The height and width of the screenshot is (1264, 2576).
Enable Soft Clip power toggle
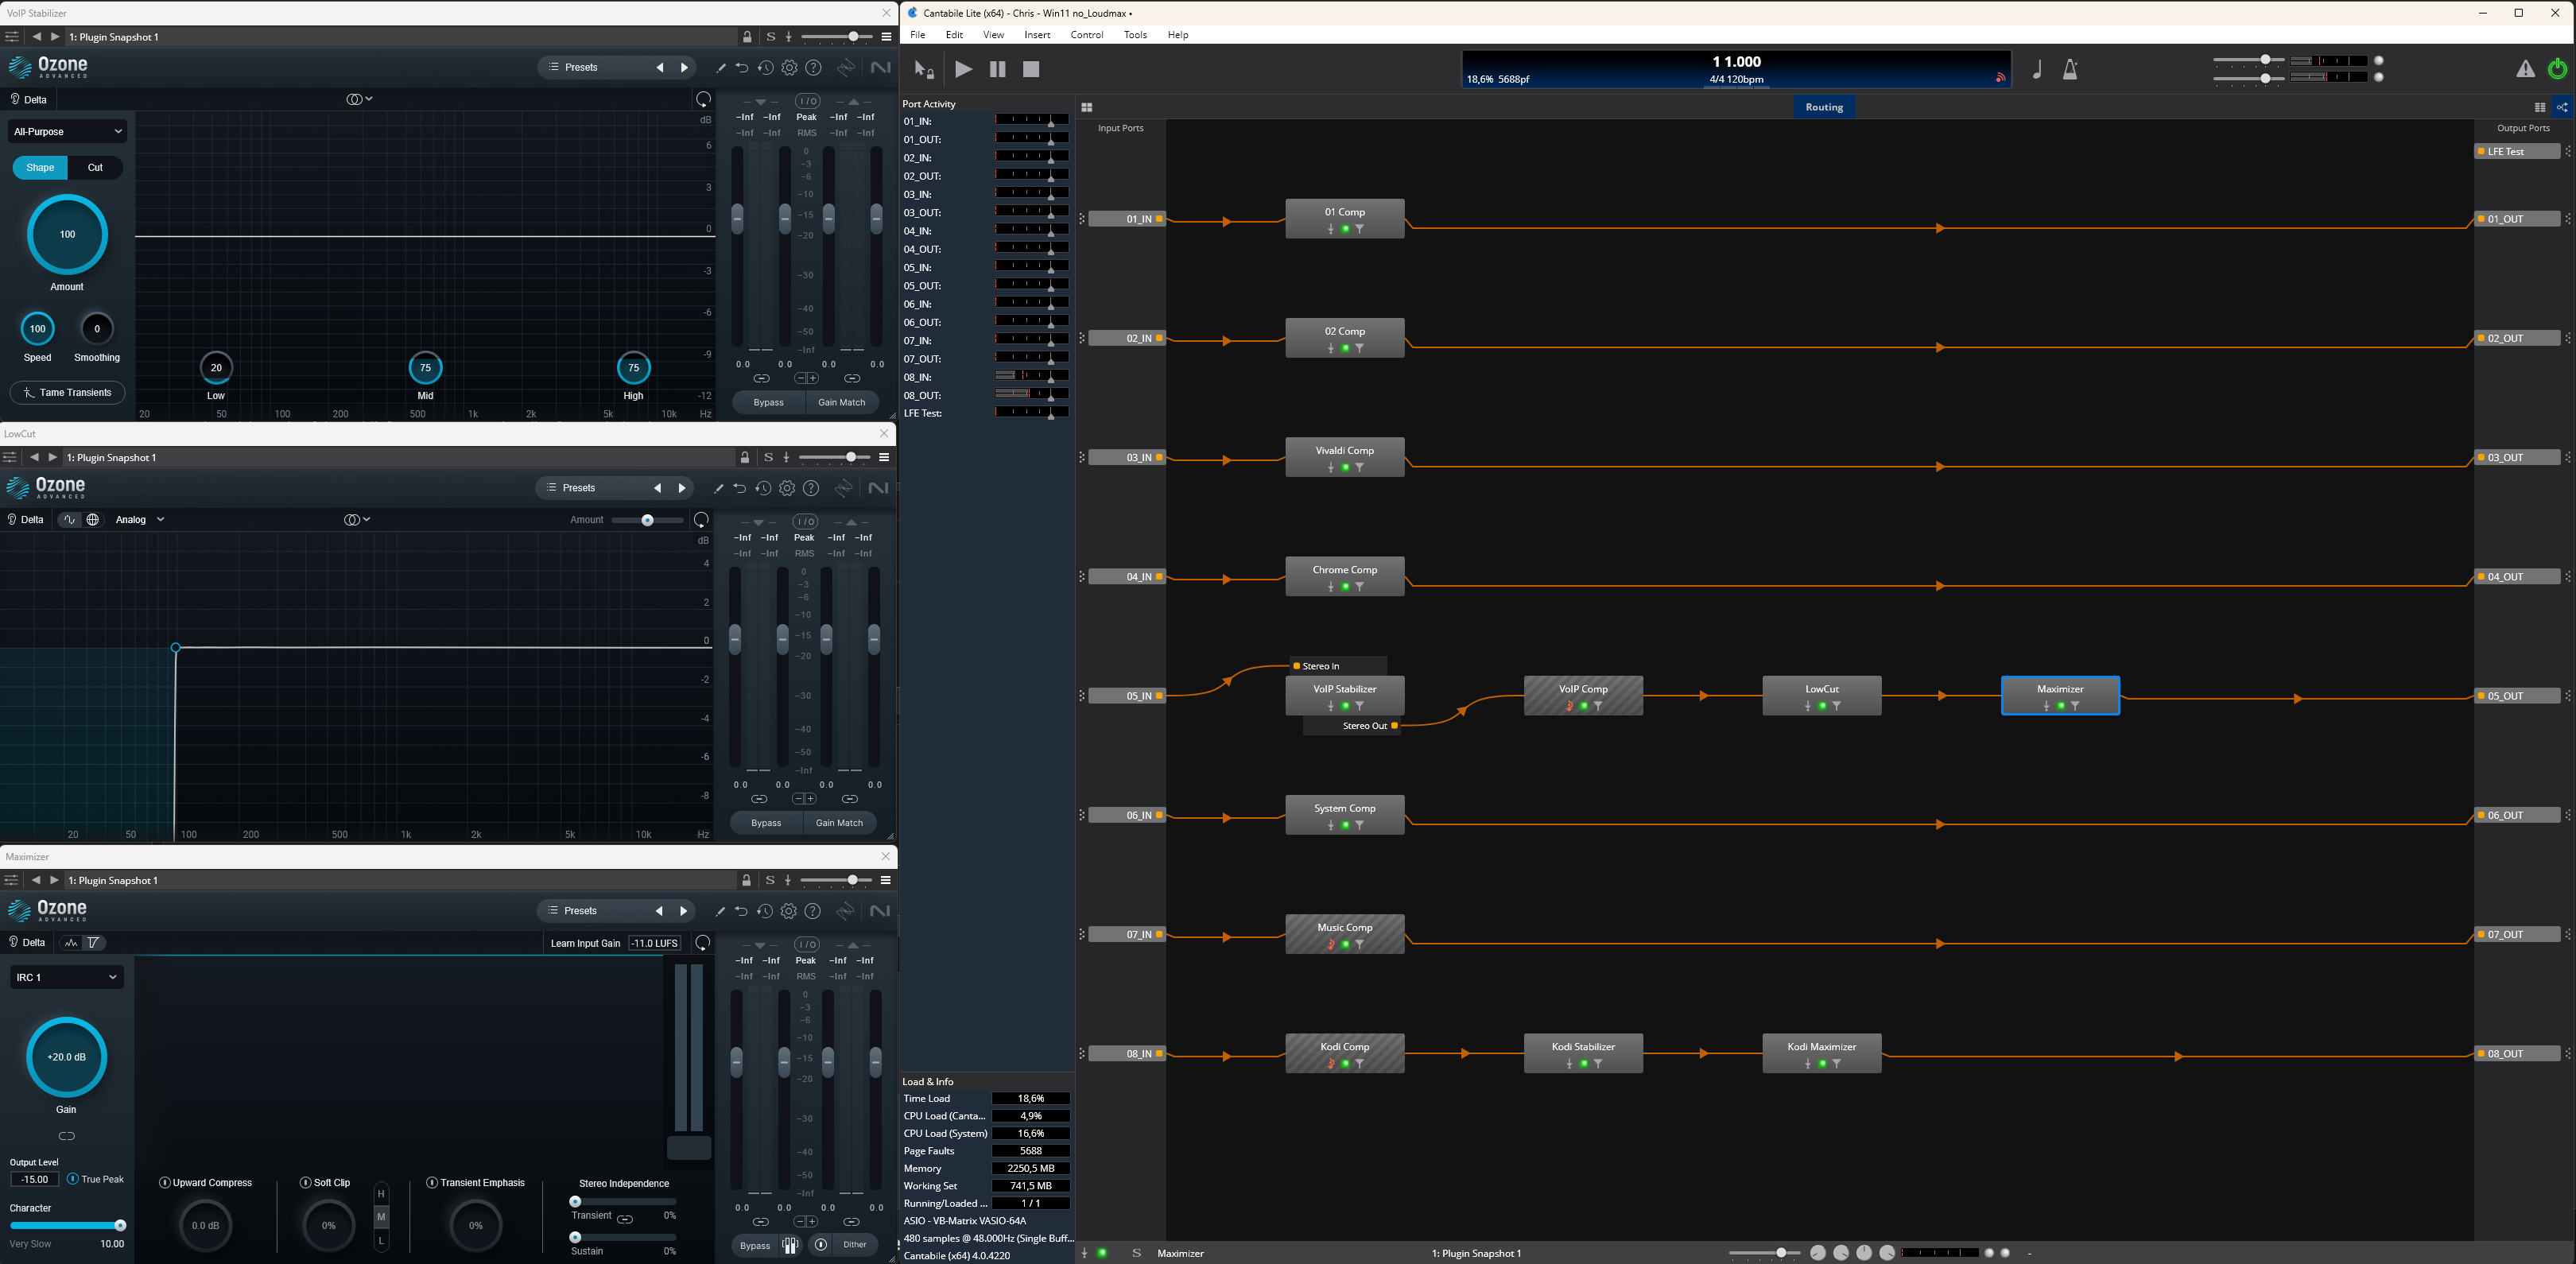tap(305, 1182)
